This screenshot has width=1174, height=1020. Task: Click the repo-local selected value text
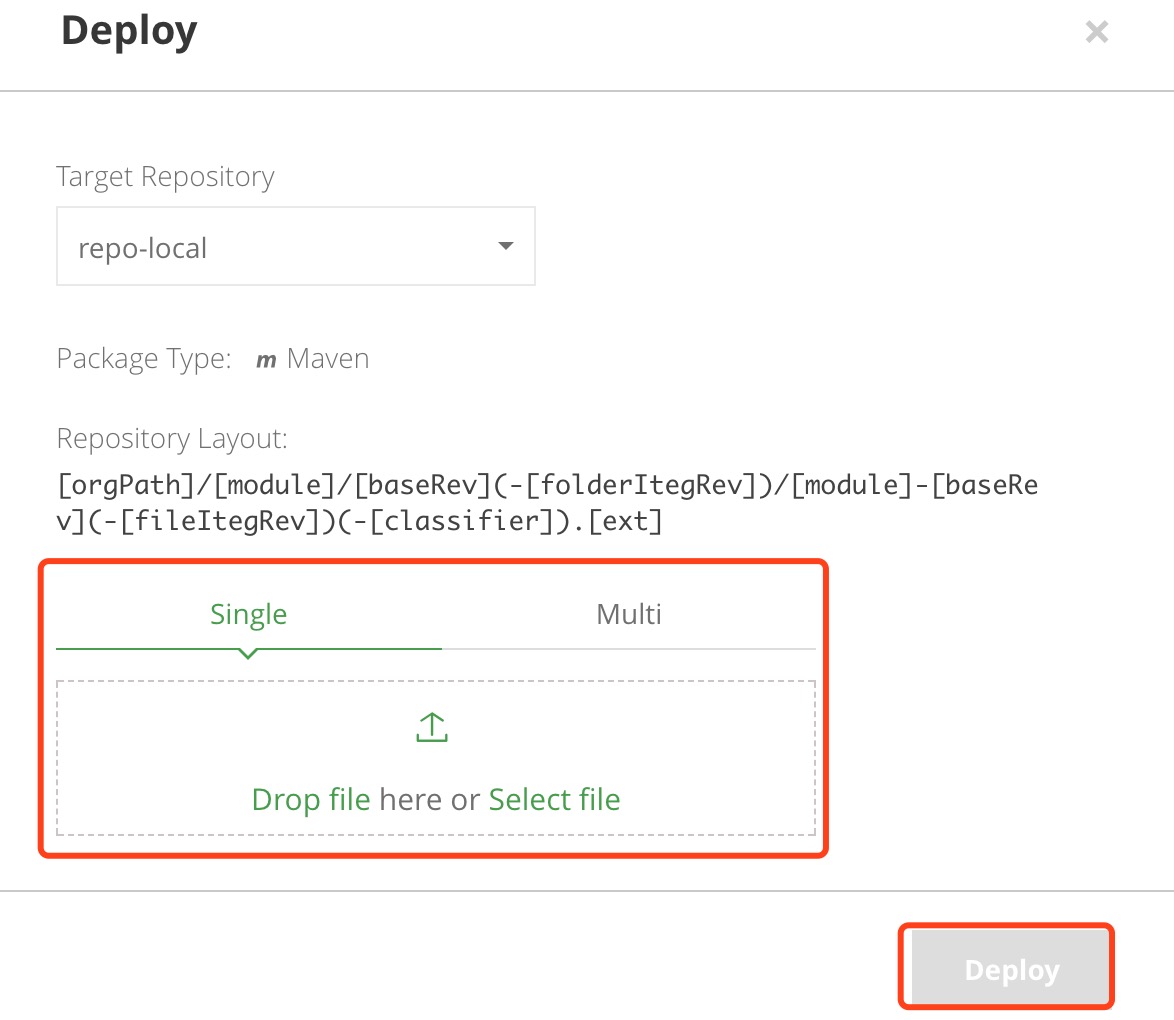point(142,248)
